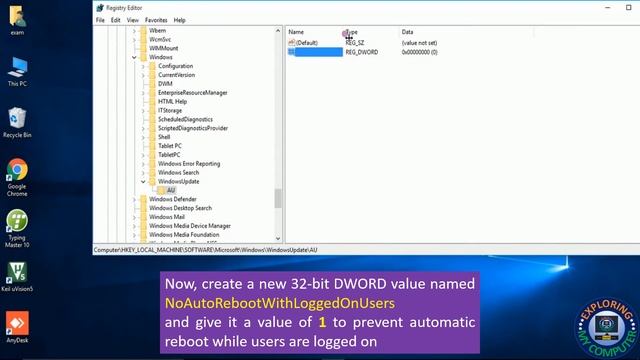Image resolution: width=640 pixels, height=360 pixels.
Task: Expand the Windows Defender key
Action: click(134, 199)
